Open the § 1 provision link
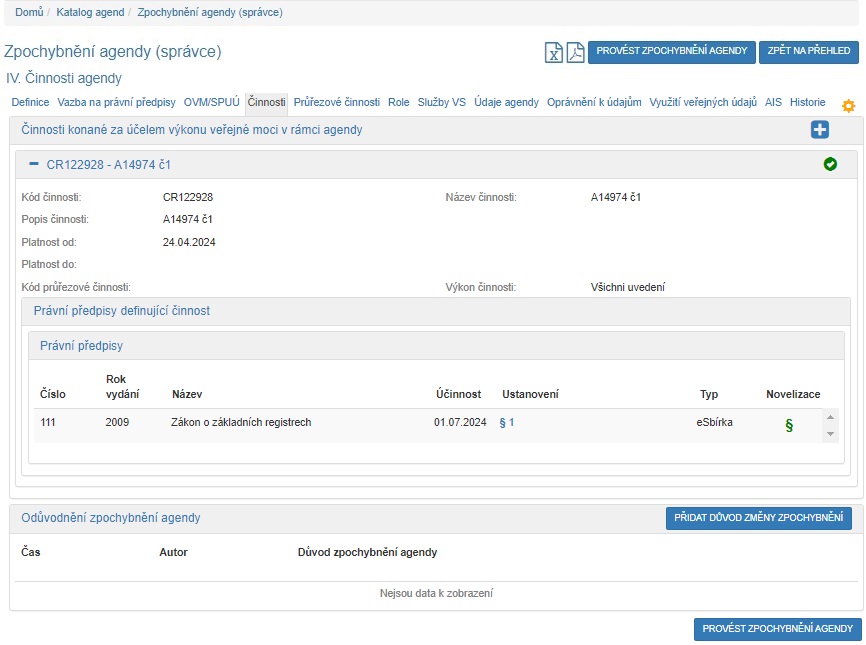The height and width of the screenshot is (645, 866). click(507, 423)
